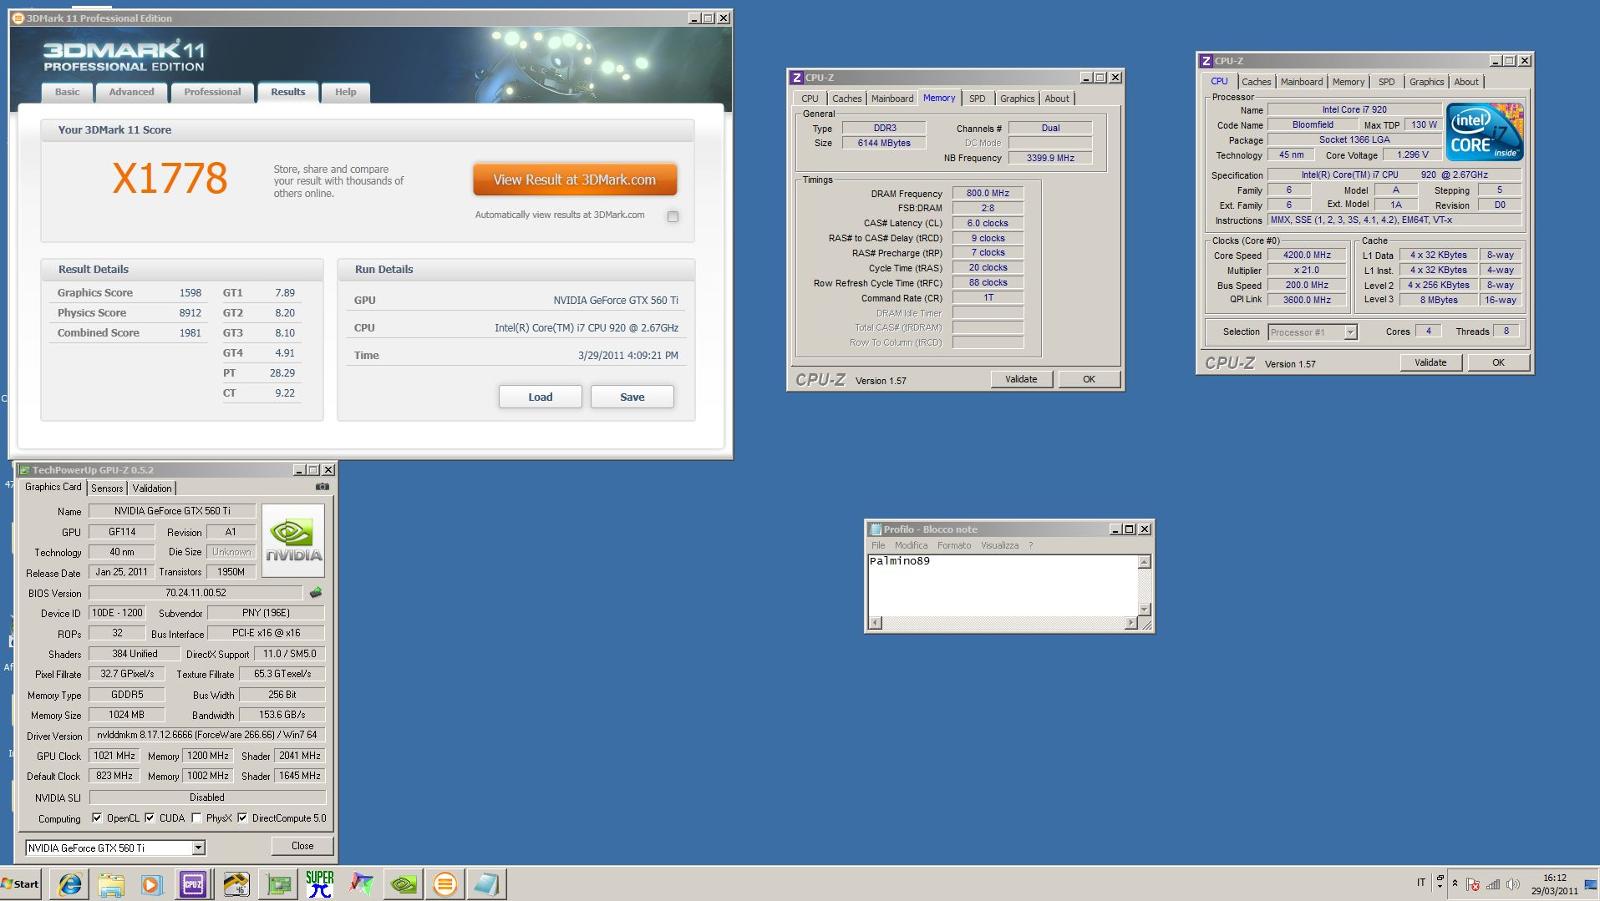Toggle OpenCL checkbox in GPU-Z

pyautogui.click(x=97, y=818)
